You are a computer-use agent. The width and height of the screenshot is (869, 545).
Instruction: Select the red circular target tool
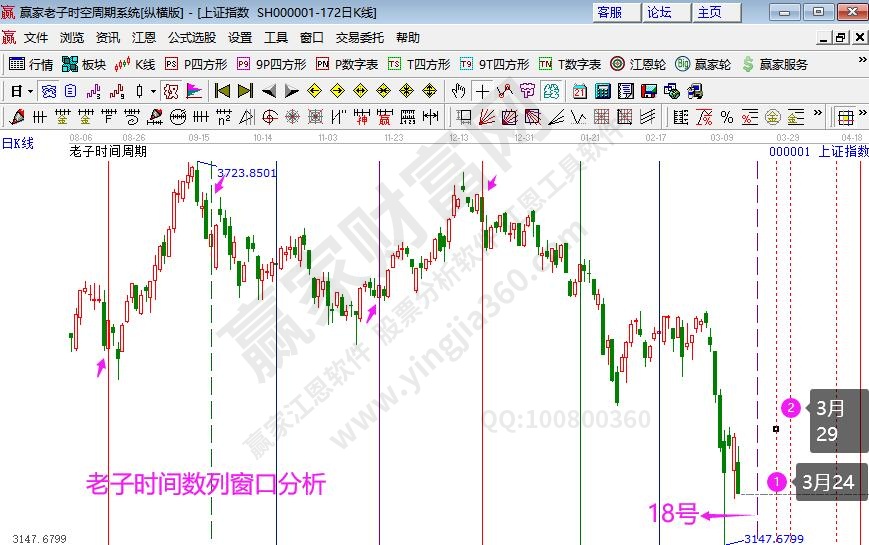point(269,117)
